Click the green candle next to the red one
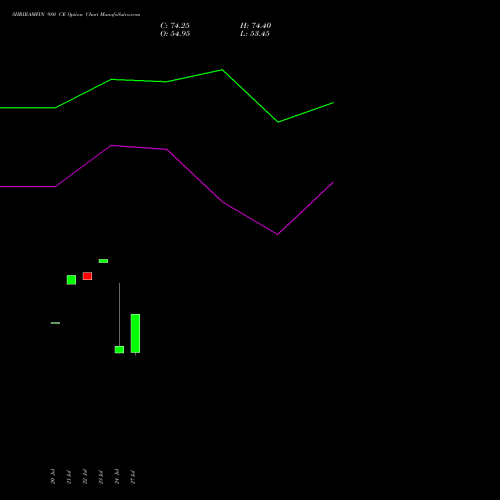Image resolution: width=500 pixels, height=500 pixels. [x=71, y=280]
